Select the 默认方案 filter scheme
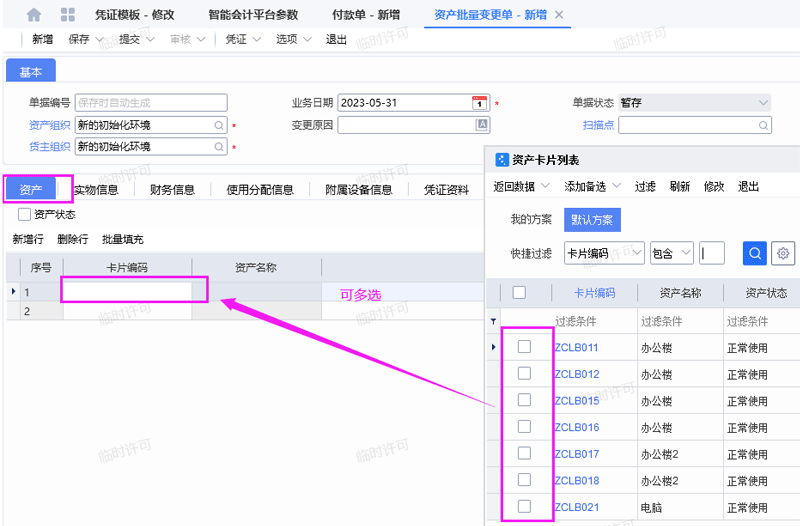 (592, 220)
